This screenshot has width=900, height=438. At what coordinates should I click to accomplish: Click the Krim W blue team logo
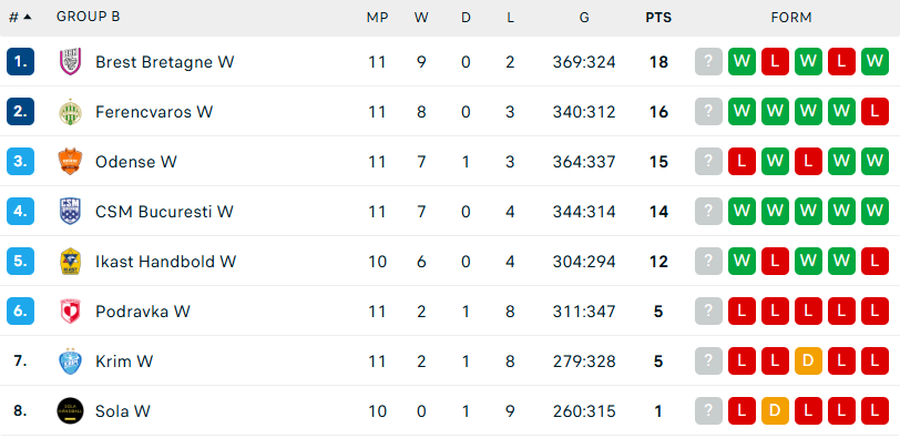tap(69, 361)
